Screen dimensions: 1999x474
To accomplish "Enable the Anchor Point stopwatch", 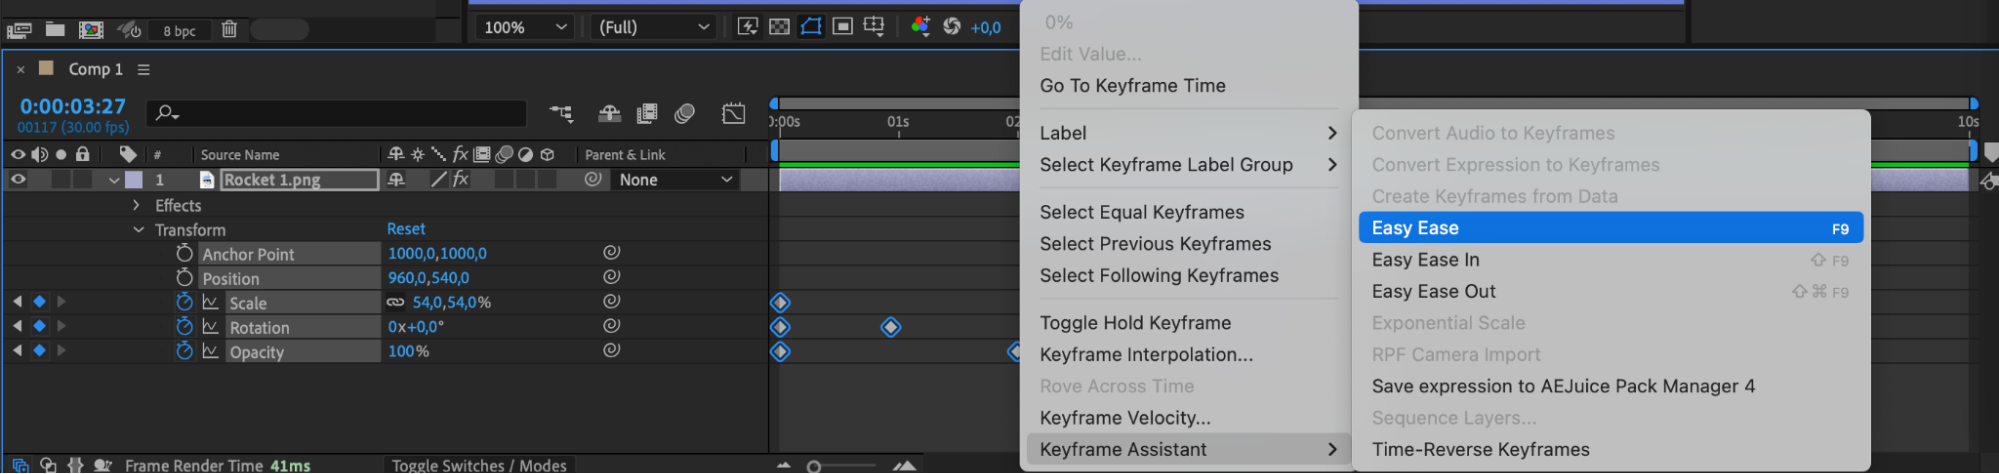I will pyautogui.click(x=184, y=253).
